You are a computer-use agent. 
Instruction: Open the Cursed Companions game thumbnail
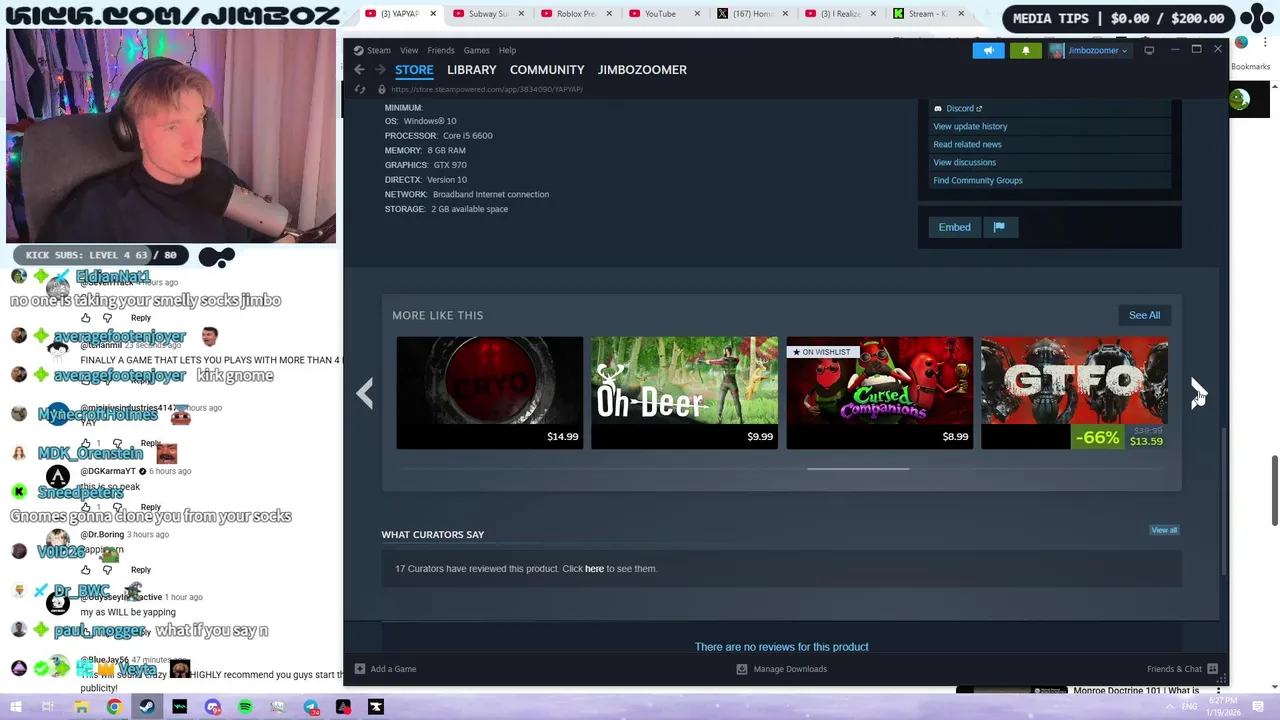point(879,393)
